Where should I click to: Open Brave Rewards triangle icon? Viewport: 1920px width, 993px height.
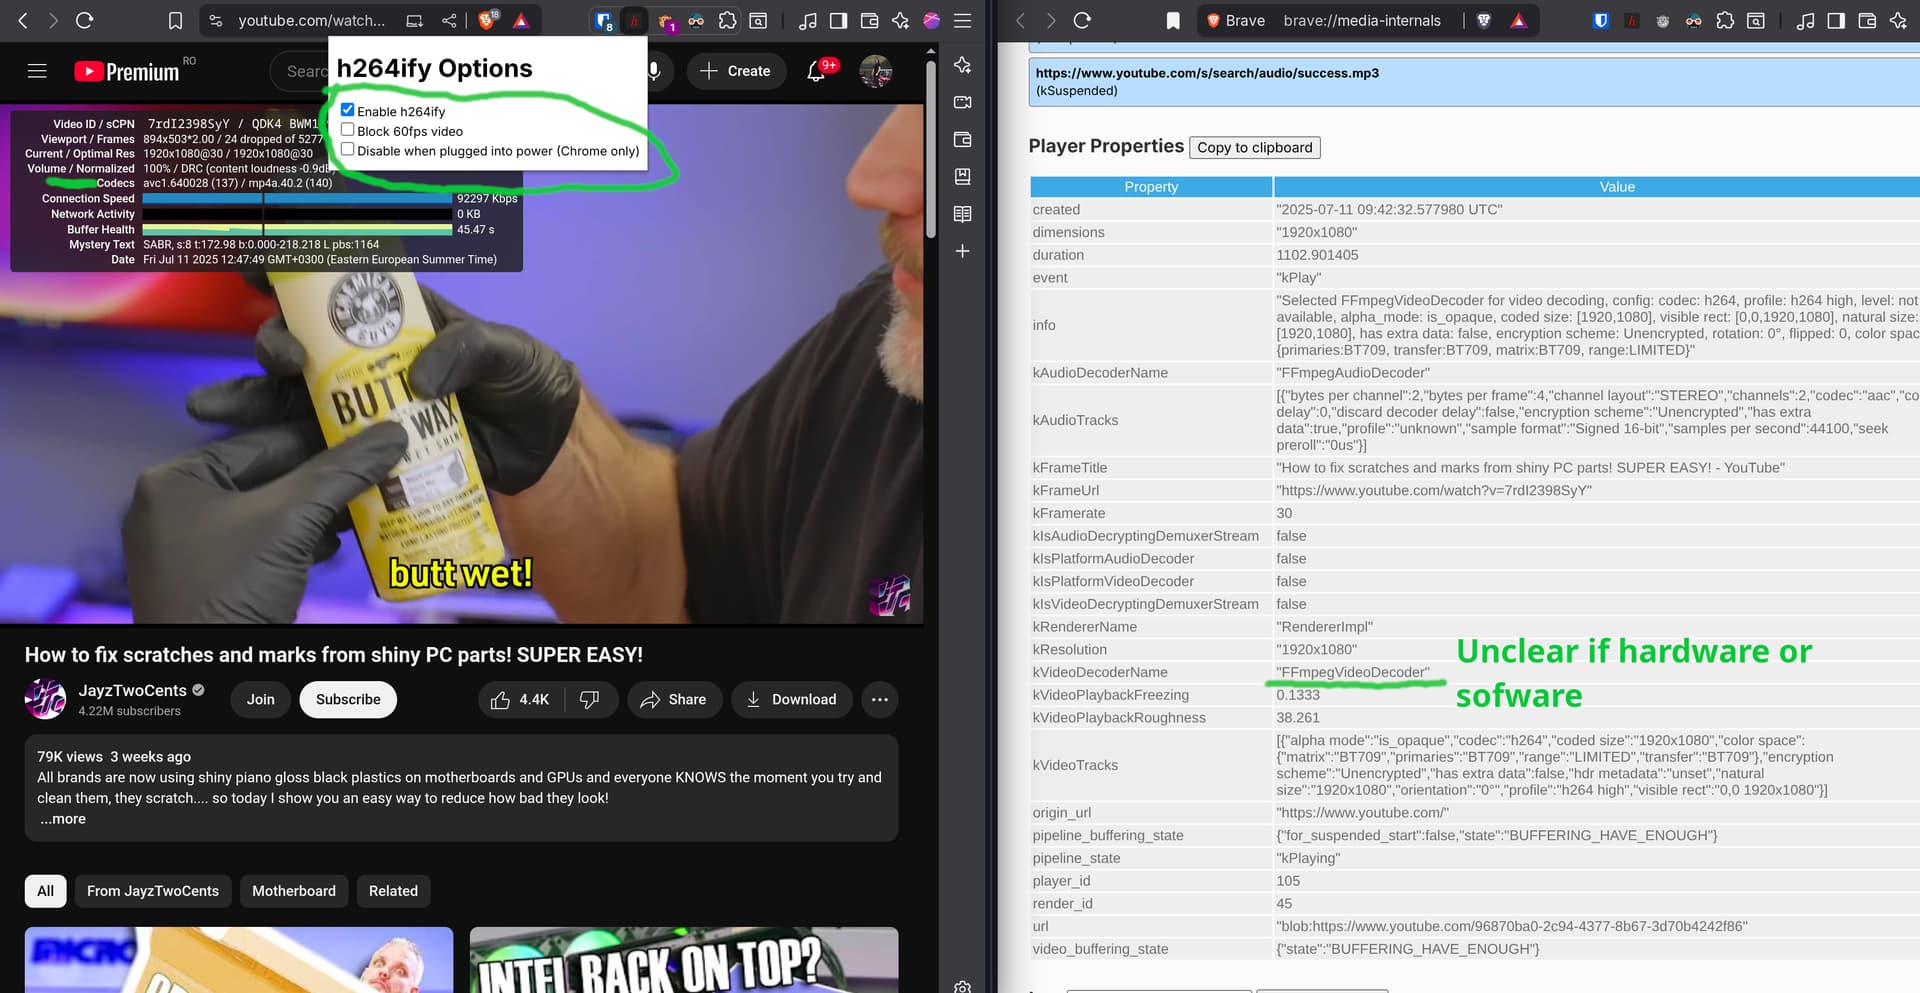[521, 20]
